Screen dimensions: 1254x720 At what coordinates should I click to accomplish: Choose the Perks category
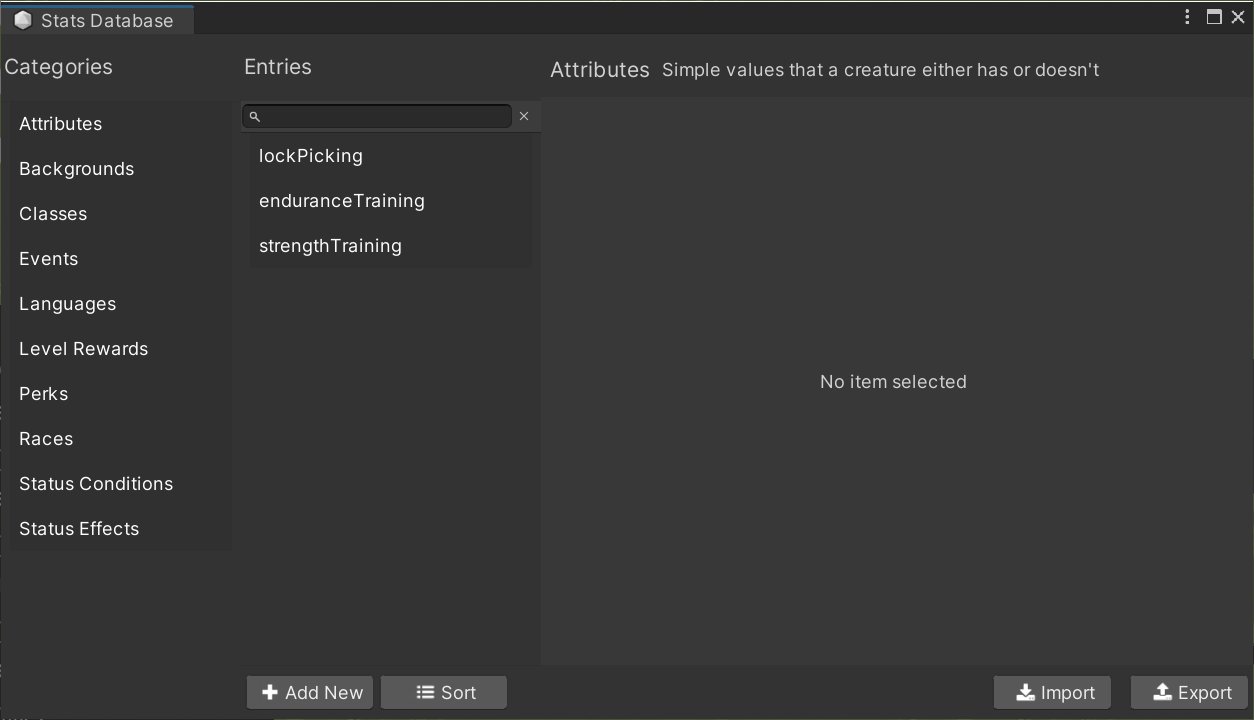click(44, 394)
